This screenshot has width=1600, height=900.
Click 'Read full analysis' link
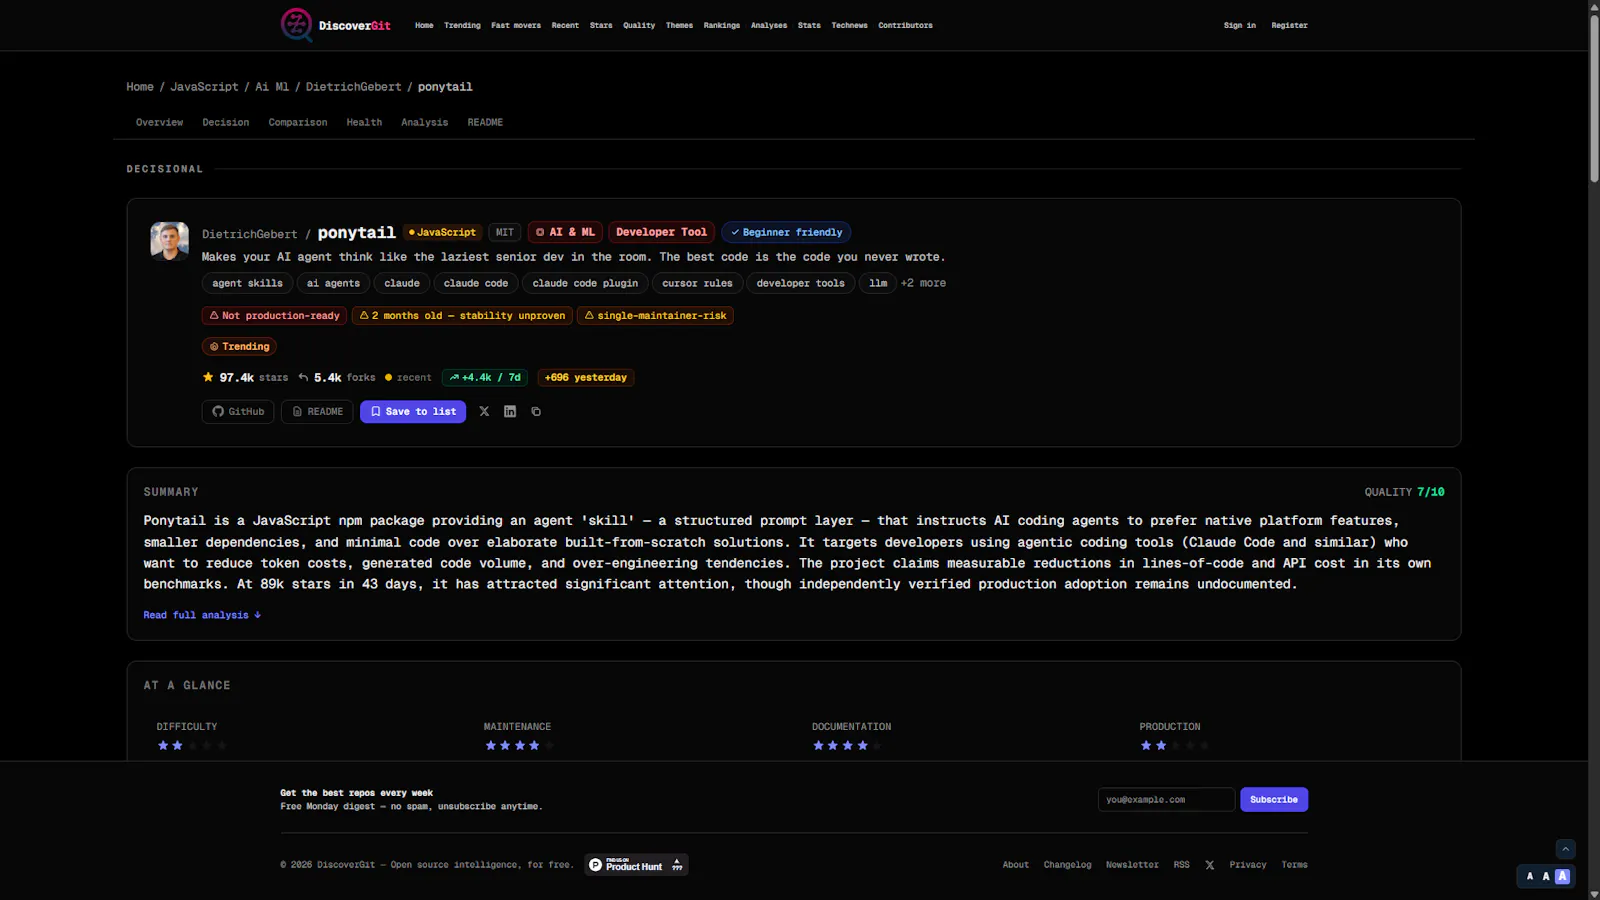click(202, 615)
